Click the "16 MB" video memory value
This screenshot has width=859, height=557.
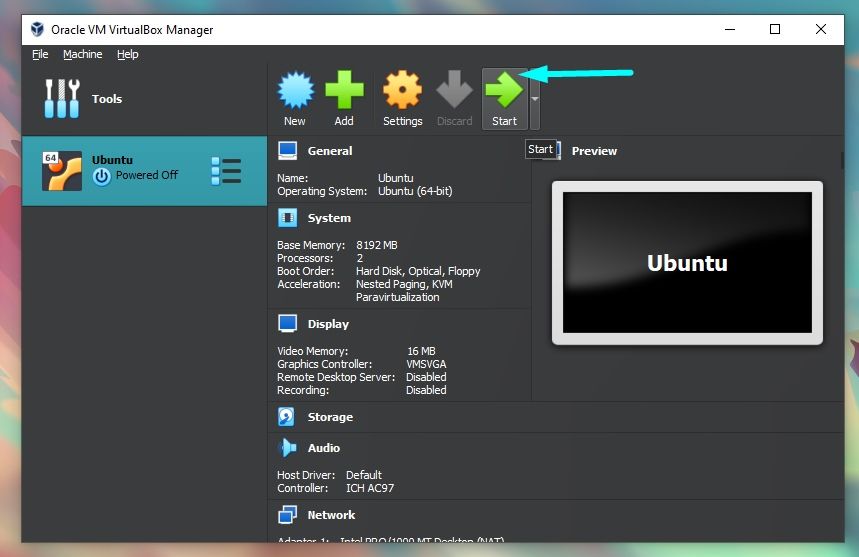pyautogui.click(x=421, y=351)
